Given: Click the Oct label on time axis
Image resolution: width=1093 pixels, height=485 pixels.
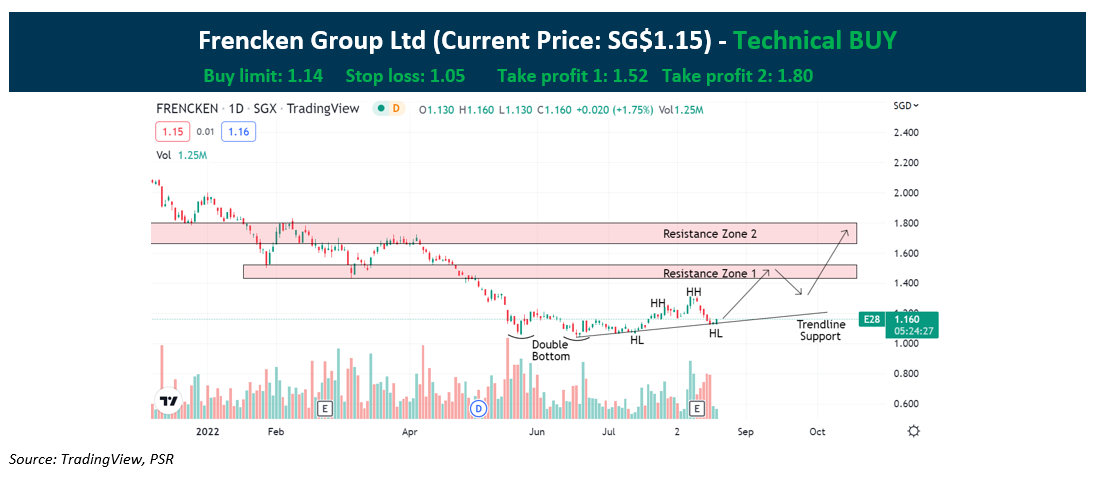Looking at the screenshot, I should (x=817, y=432).
